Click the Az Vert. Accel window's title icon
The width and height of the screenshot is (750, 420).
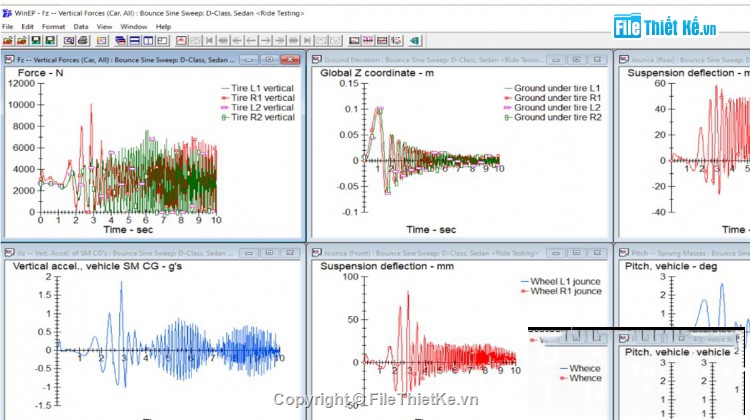click(10, 253)
